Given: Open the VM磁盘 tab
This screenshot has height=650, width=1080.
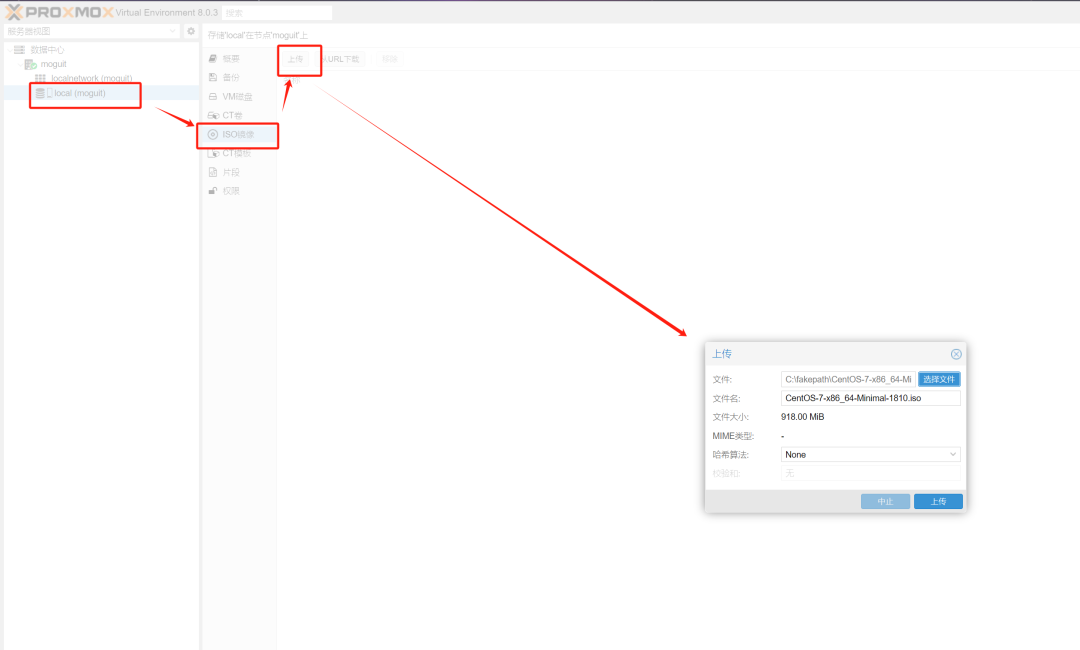Looking at the screenshot, I should tap(238, 96).
